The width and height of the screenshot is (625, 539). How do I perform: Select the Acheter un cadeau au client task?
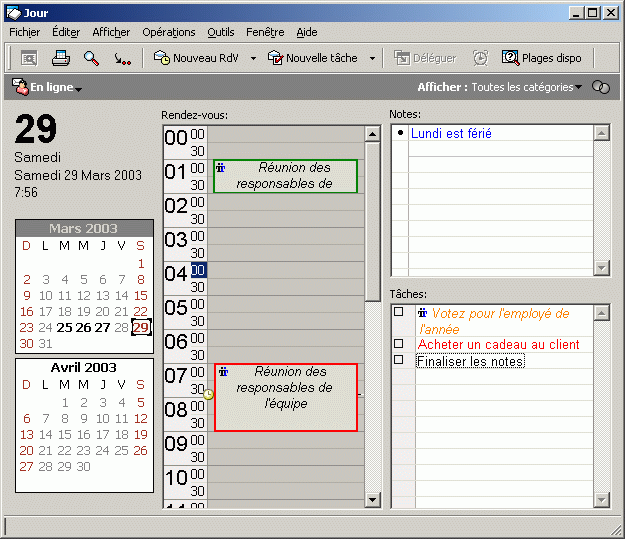click(498, 344)
